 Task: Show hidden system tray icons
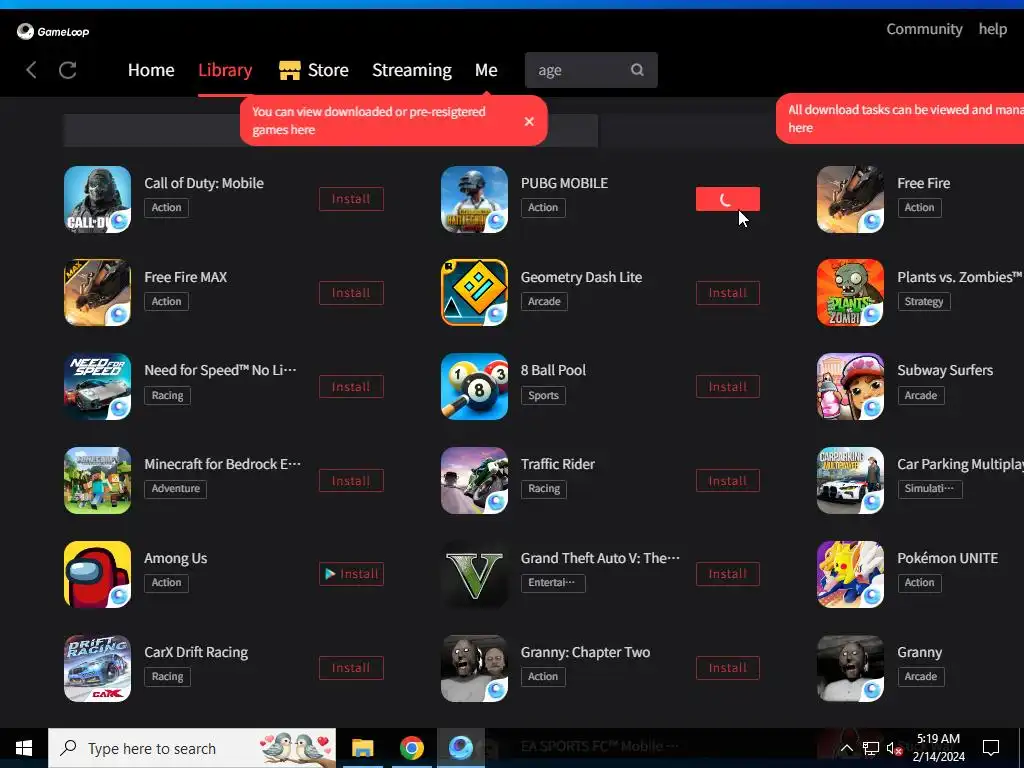[x=846, y=748]
